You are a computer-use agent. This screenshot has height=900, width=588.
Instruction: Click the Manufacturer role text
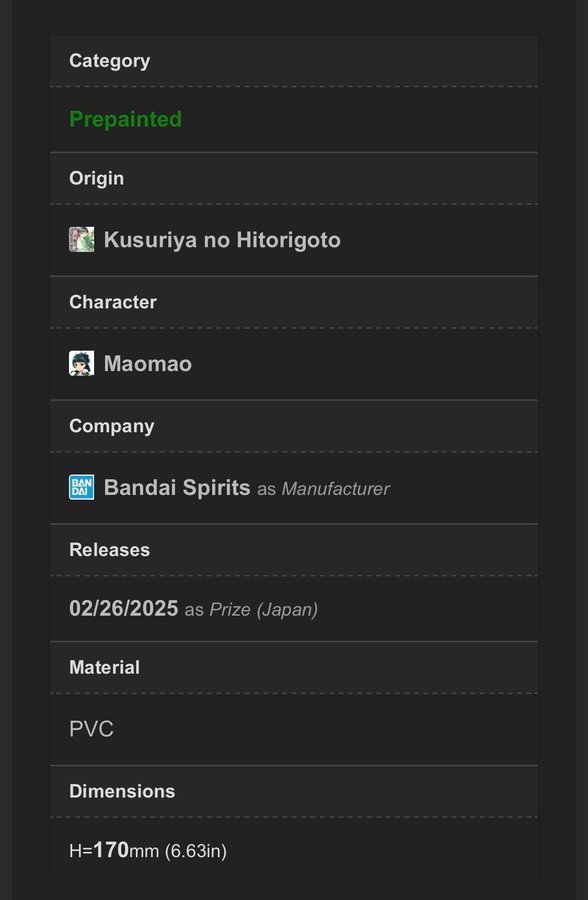coord(335,489)
